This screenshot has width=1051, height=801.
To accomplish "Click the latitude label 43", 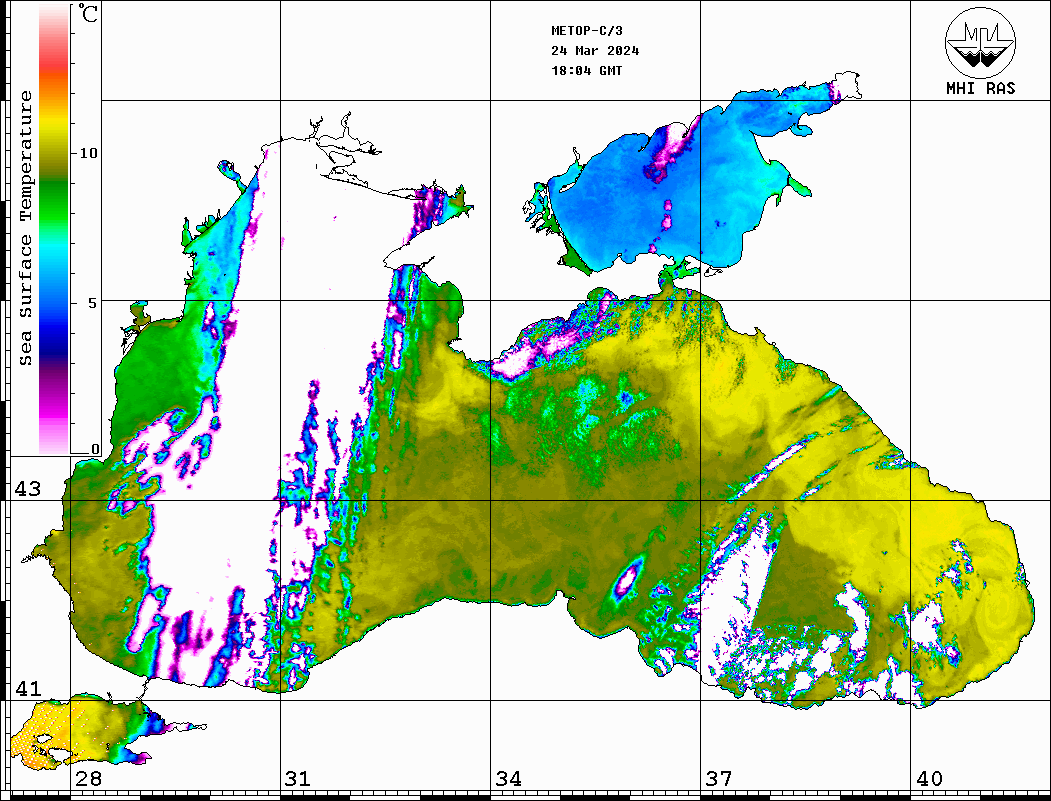I will (x=28, y=489).
